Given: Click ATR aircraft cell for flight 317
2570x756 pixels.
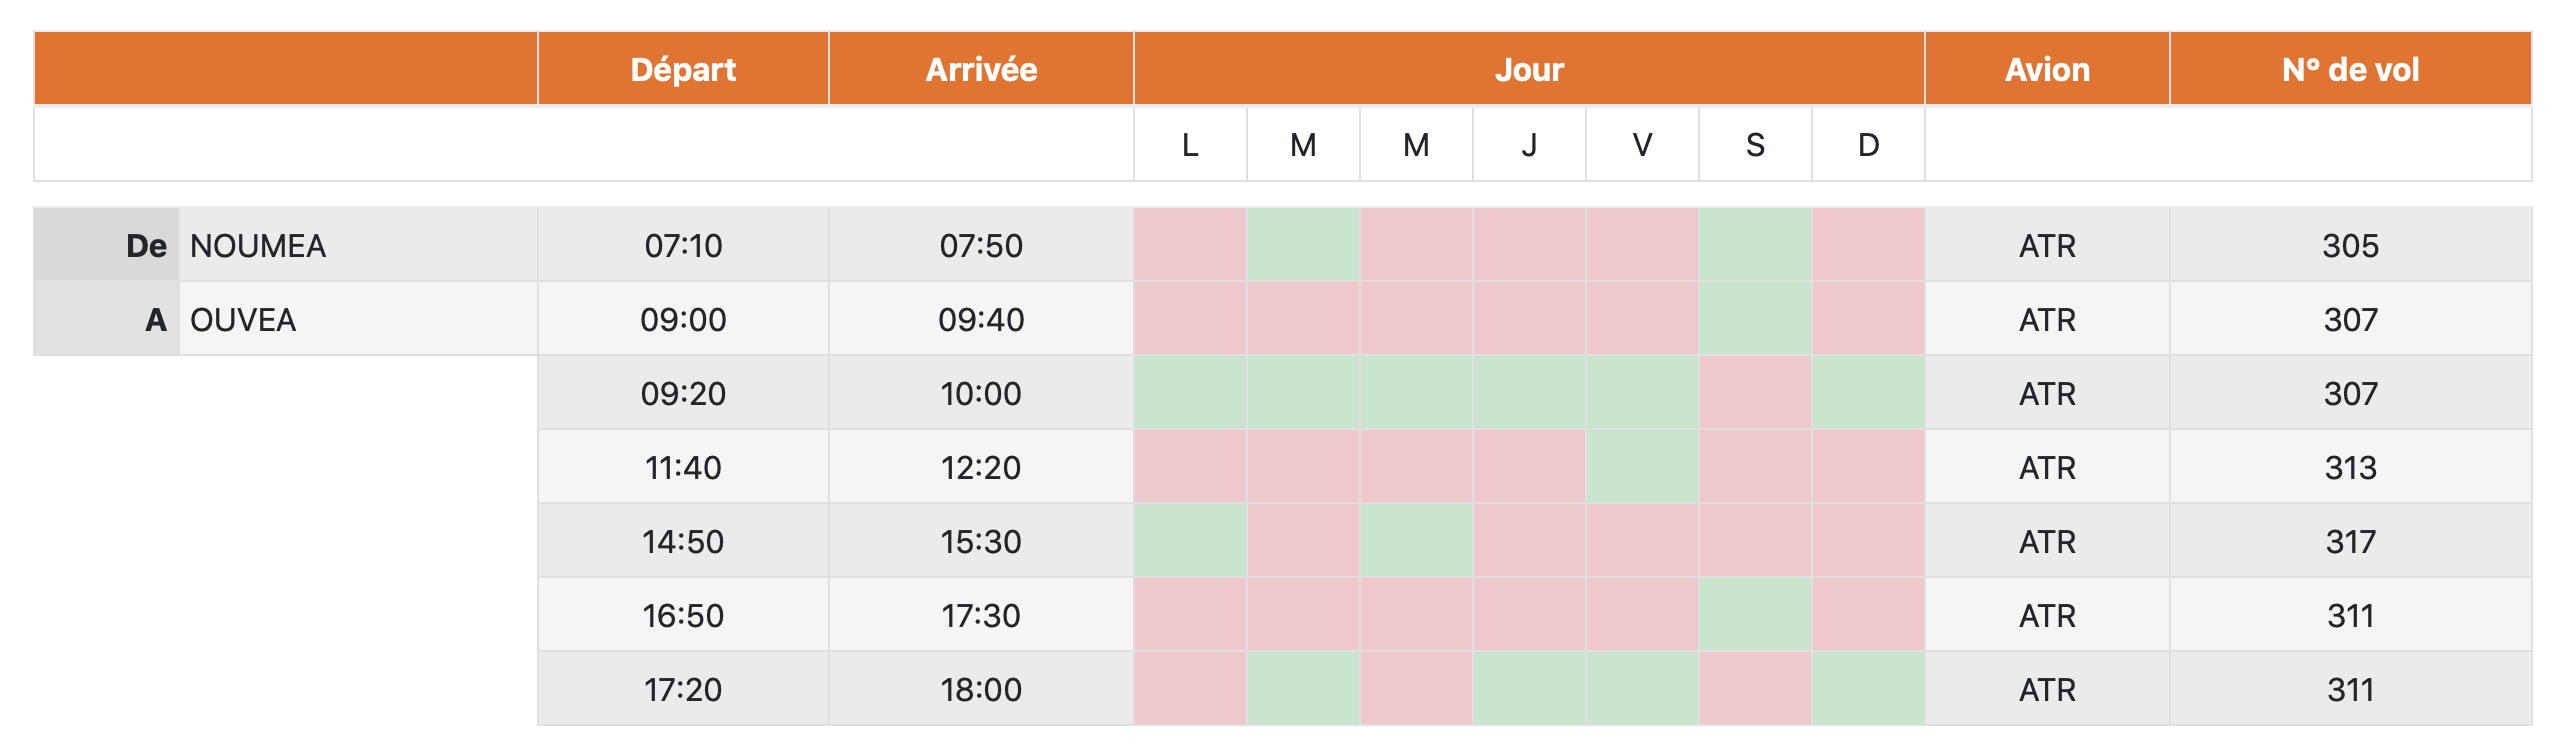Looking at the screenshot, I should pyautogui.click(x=2047, y=541).
